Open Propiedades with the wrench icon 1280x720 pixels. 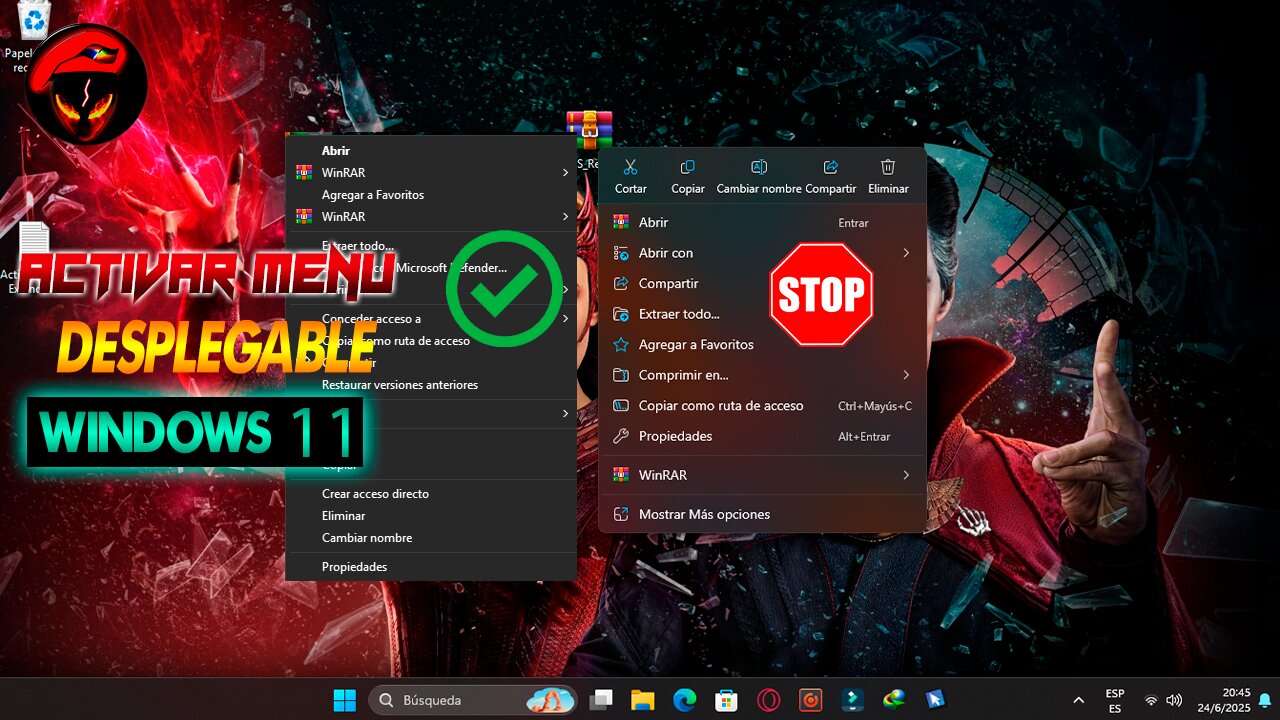[762, 436]
